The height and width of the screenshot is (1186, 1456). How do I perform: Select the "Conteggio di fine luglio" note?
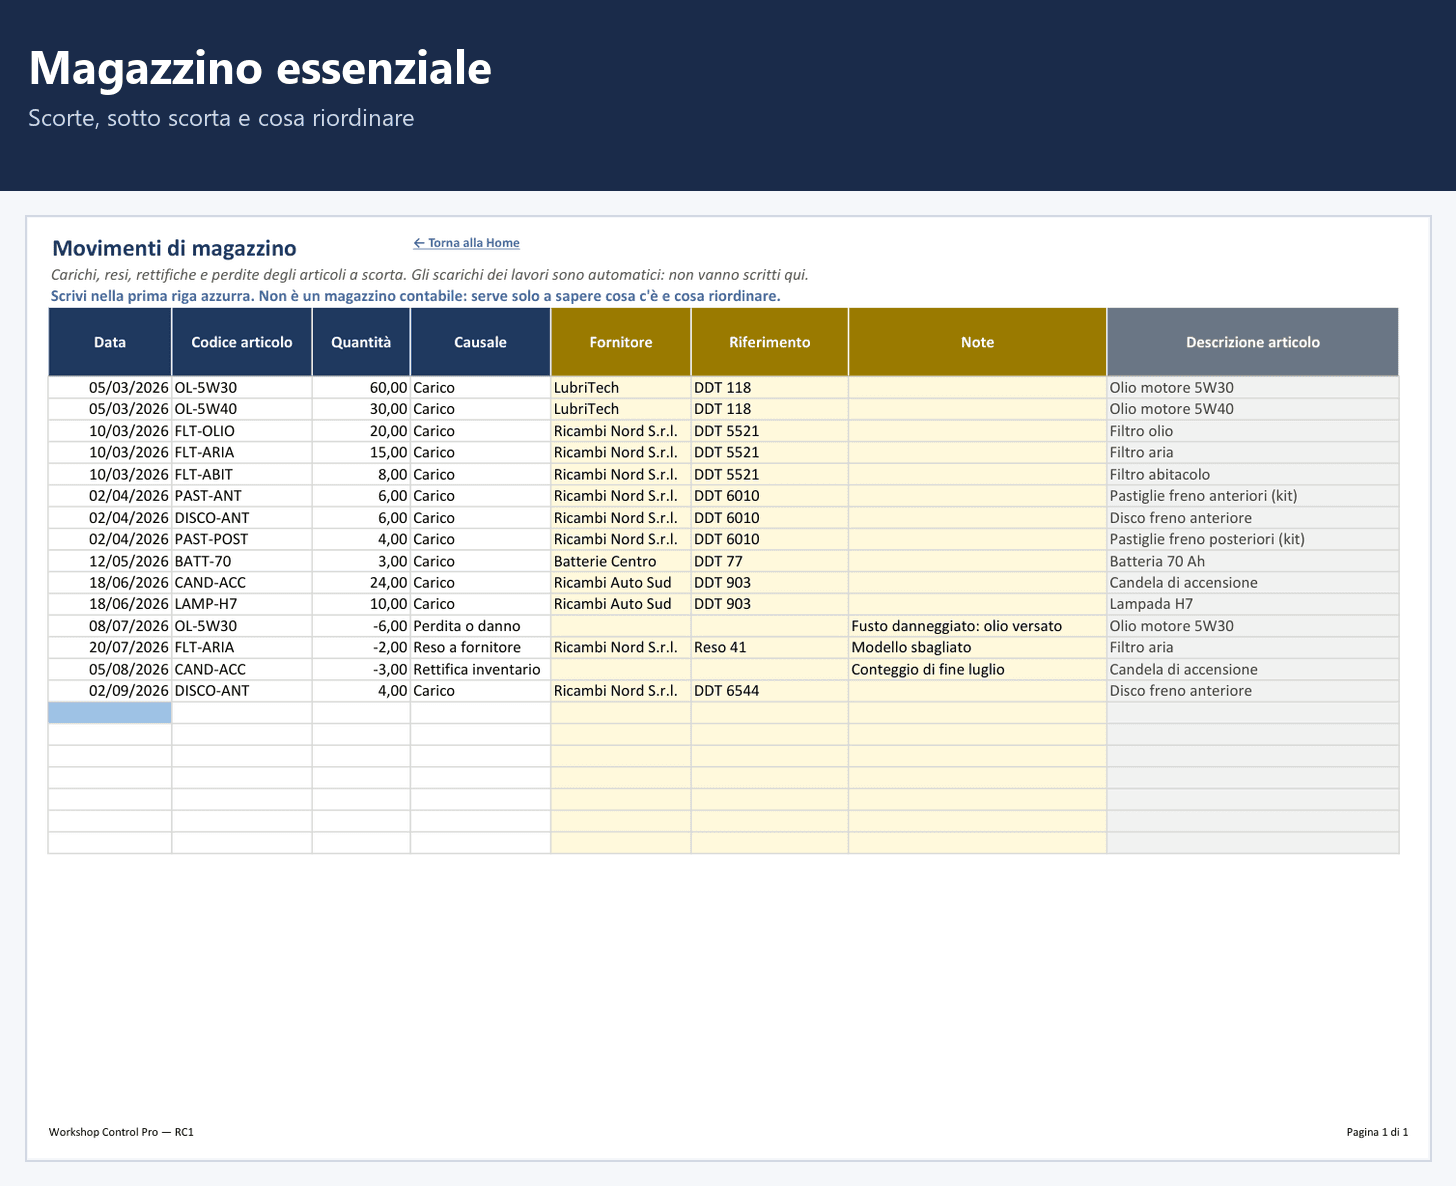[x=977, y=669]
